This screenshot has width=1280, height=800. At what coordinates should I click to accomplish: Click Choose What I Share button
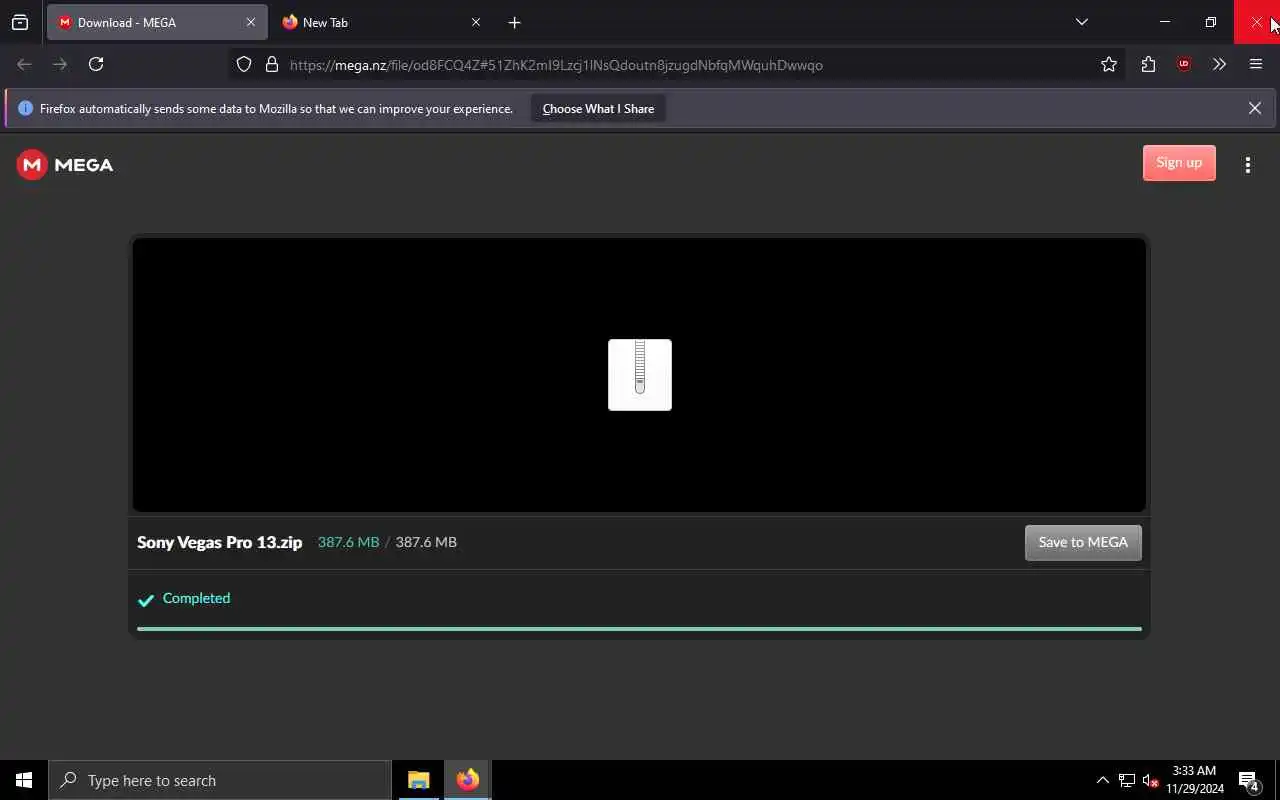point(598,108)
